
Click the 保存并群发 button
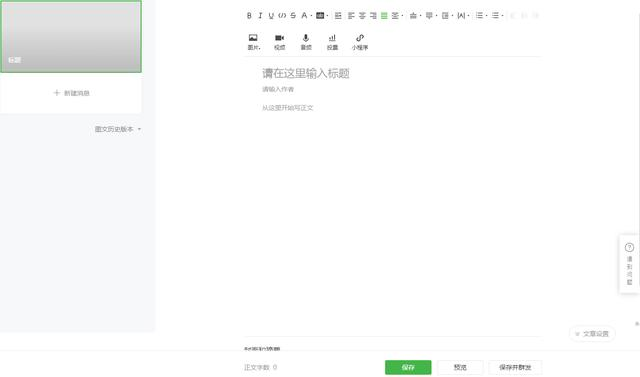[515, 367]
